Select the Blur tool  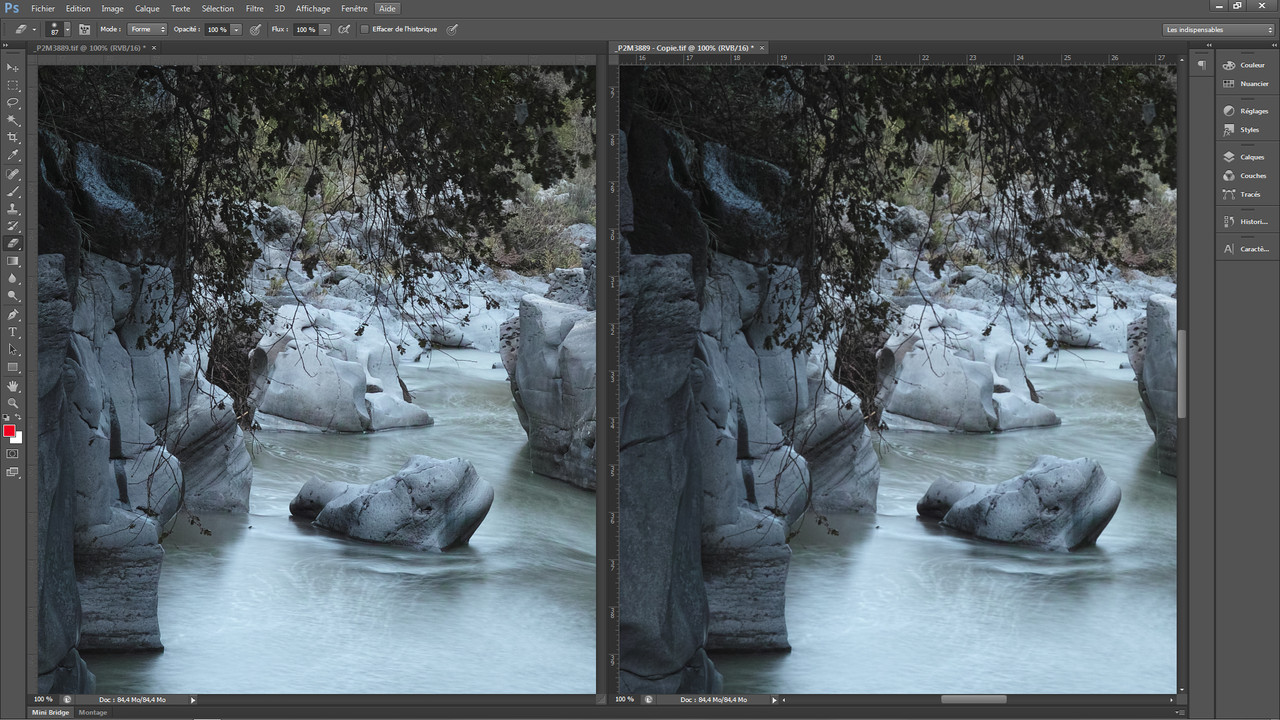coord(13,278)
